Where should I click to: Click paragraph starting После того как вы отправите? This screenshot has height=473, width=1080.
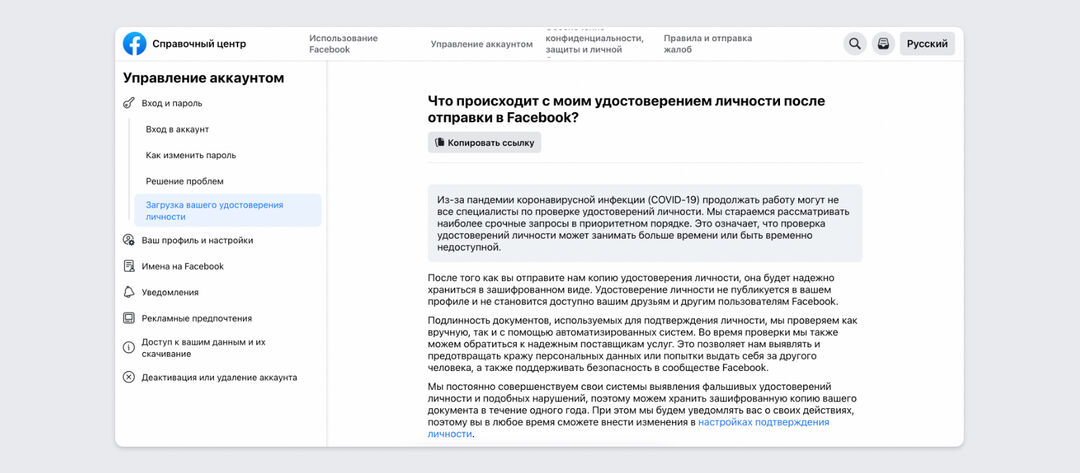coord(632,289)
